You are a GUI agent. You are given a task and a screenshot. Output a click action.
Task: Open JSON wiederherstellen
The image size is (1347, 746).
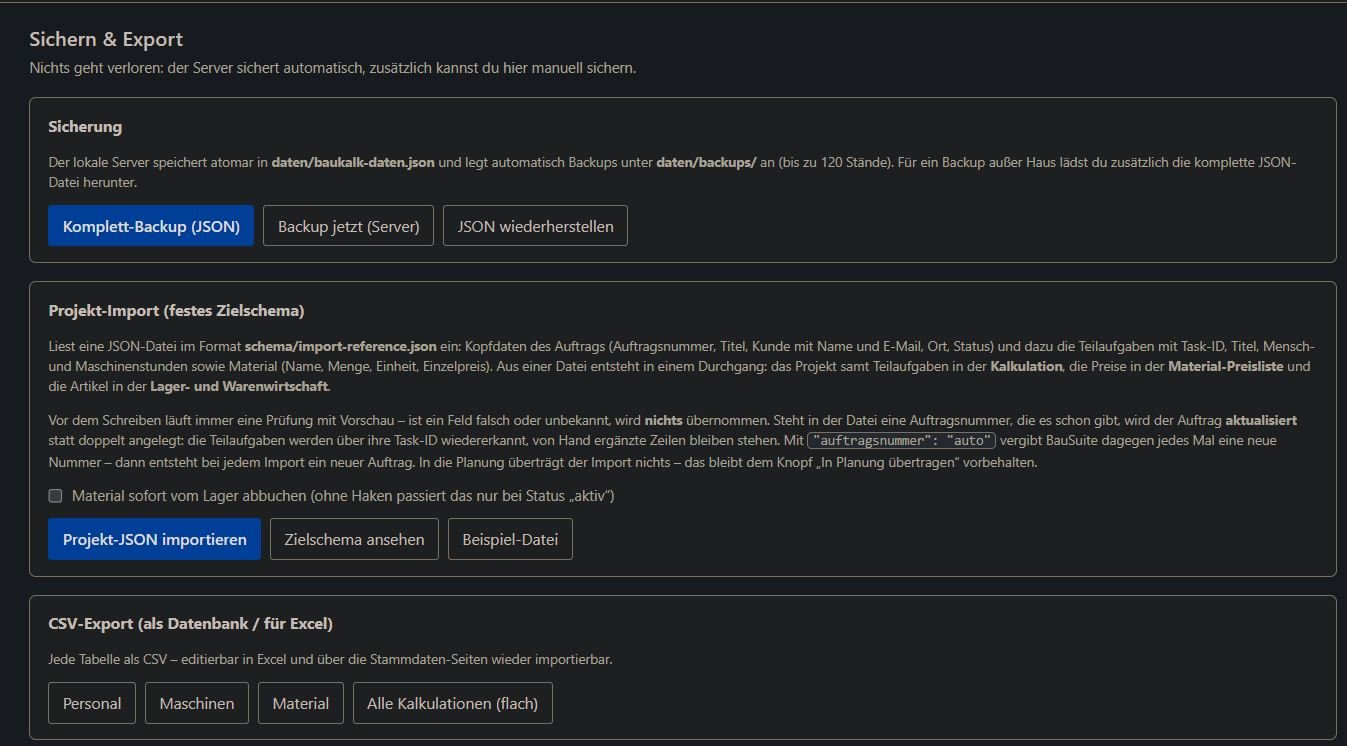pos(535,226)
